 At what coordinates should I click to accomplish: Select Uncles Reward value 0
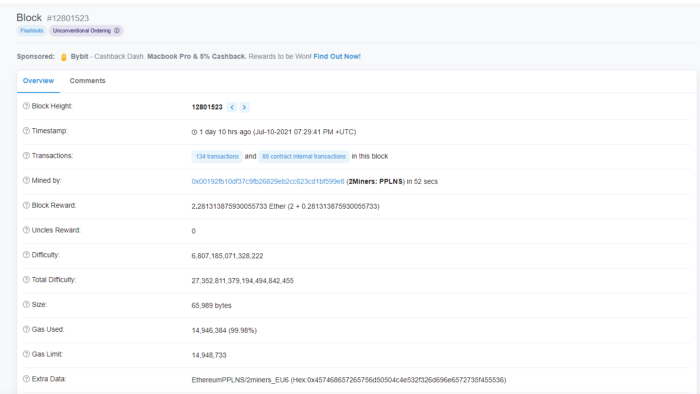click(193, 231)
